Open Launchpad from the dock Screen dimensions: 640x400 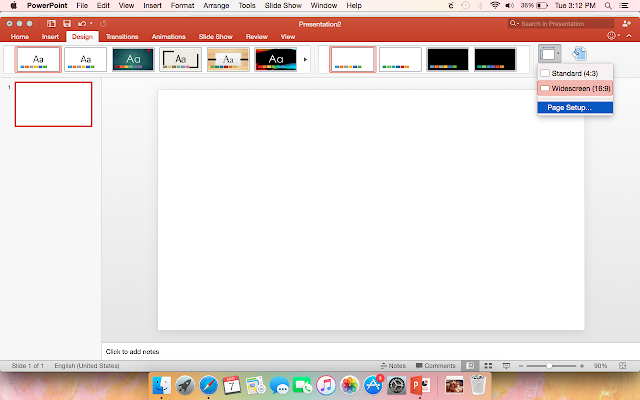point(185,385)
